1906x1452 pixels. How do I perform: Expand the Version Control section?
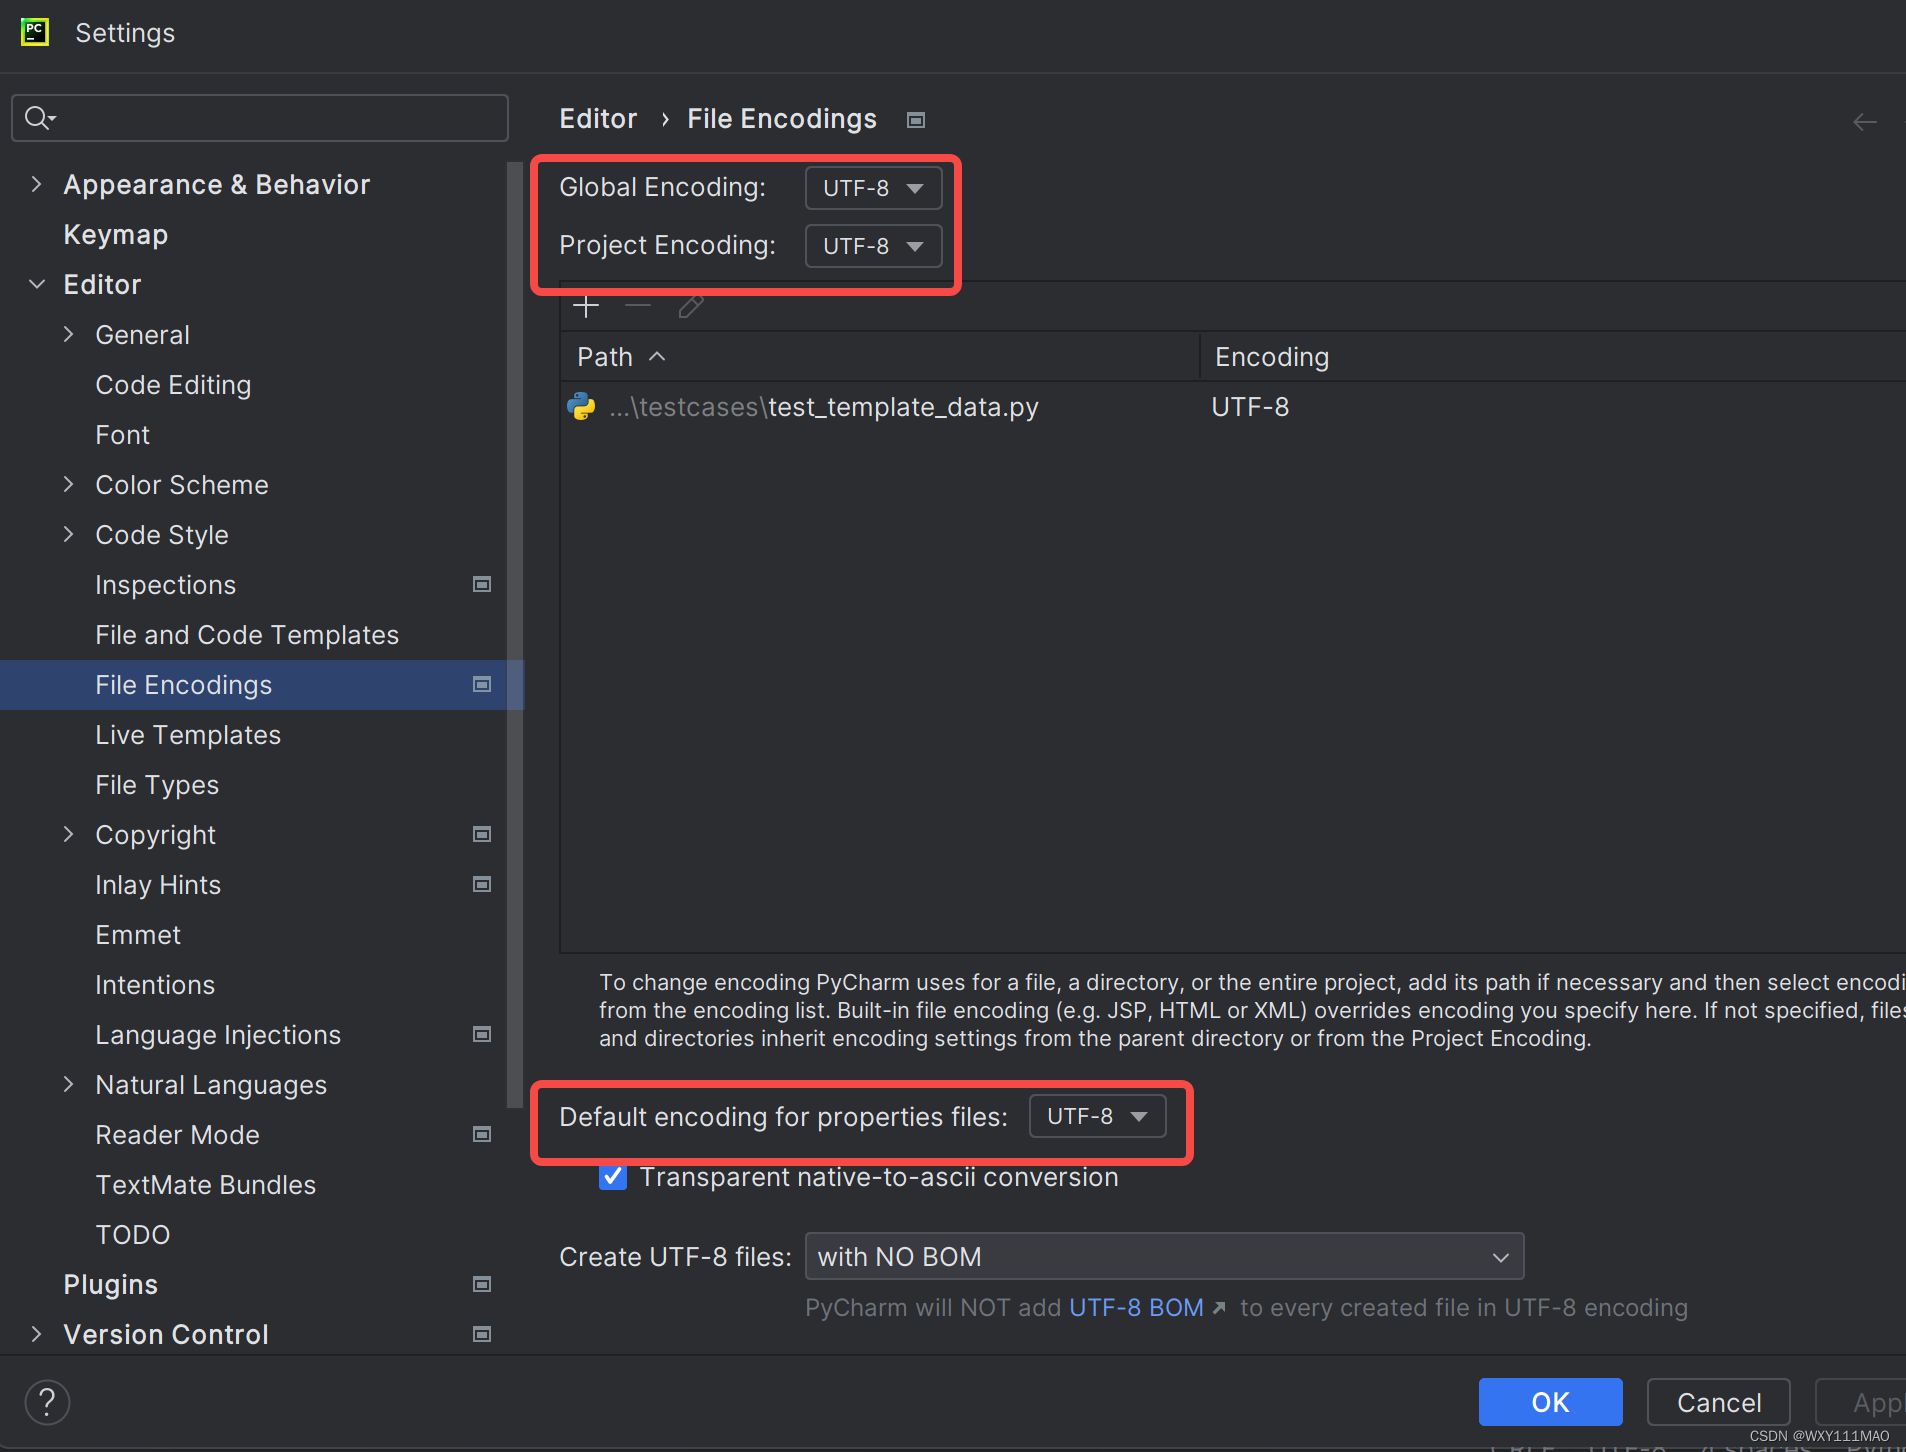36,1334
